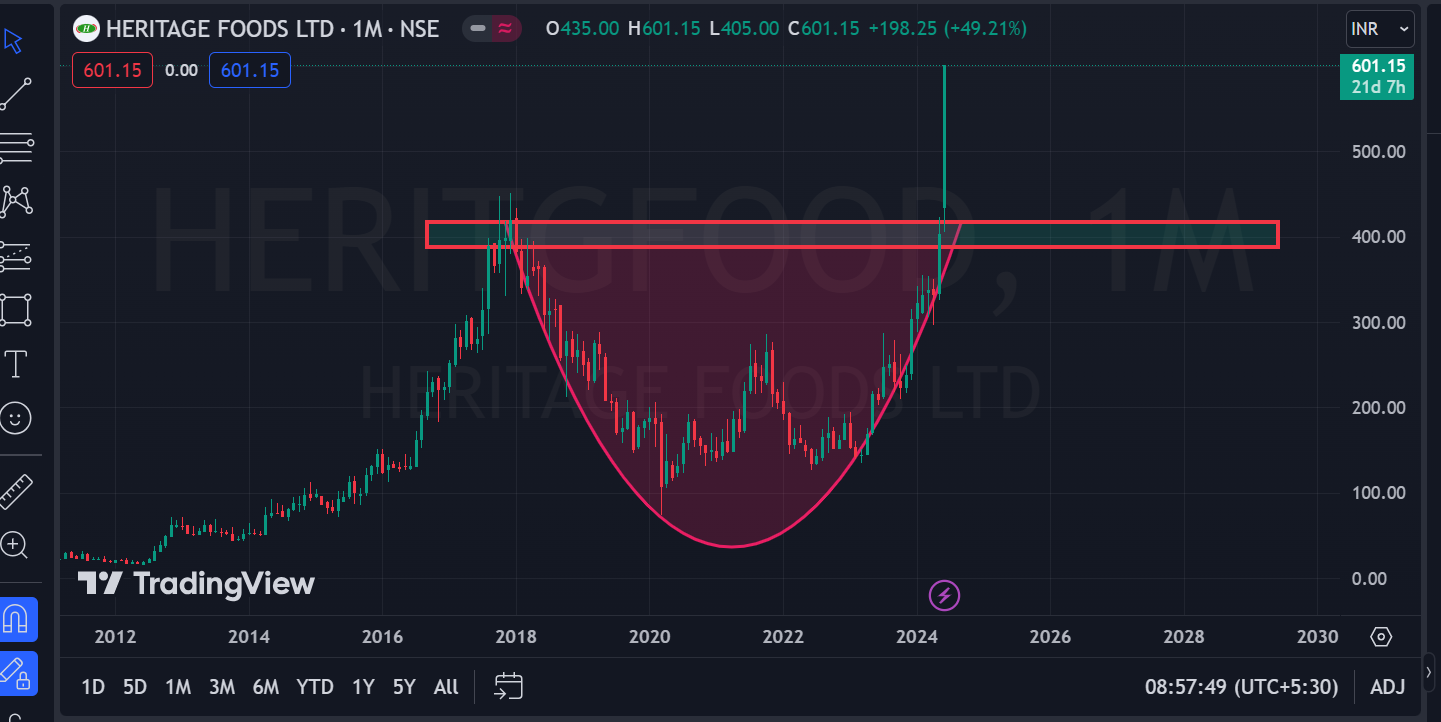
Task: Click the 200.00 price axis label
Action: pyautogui.click(x=1377, y=407)
